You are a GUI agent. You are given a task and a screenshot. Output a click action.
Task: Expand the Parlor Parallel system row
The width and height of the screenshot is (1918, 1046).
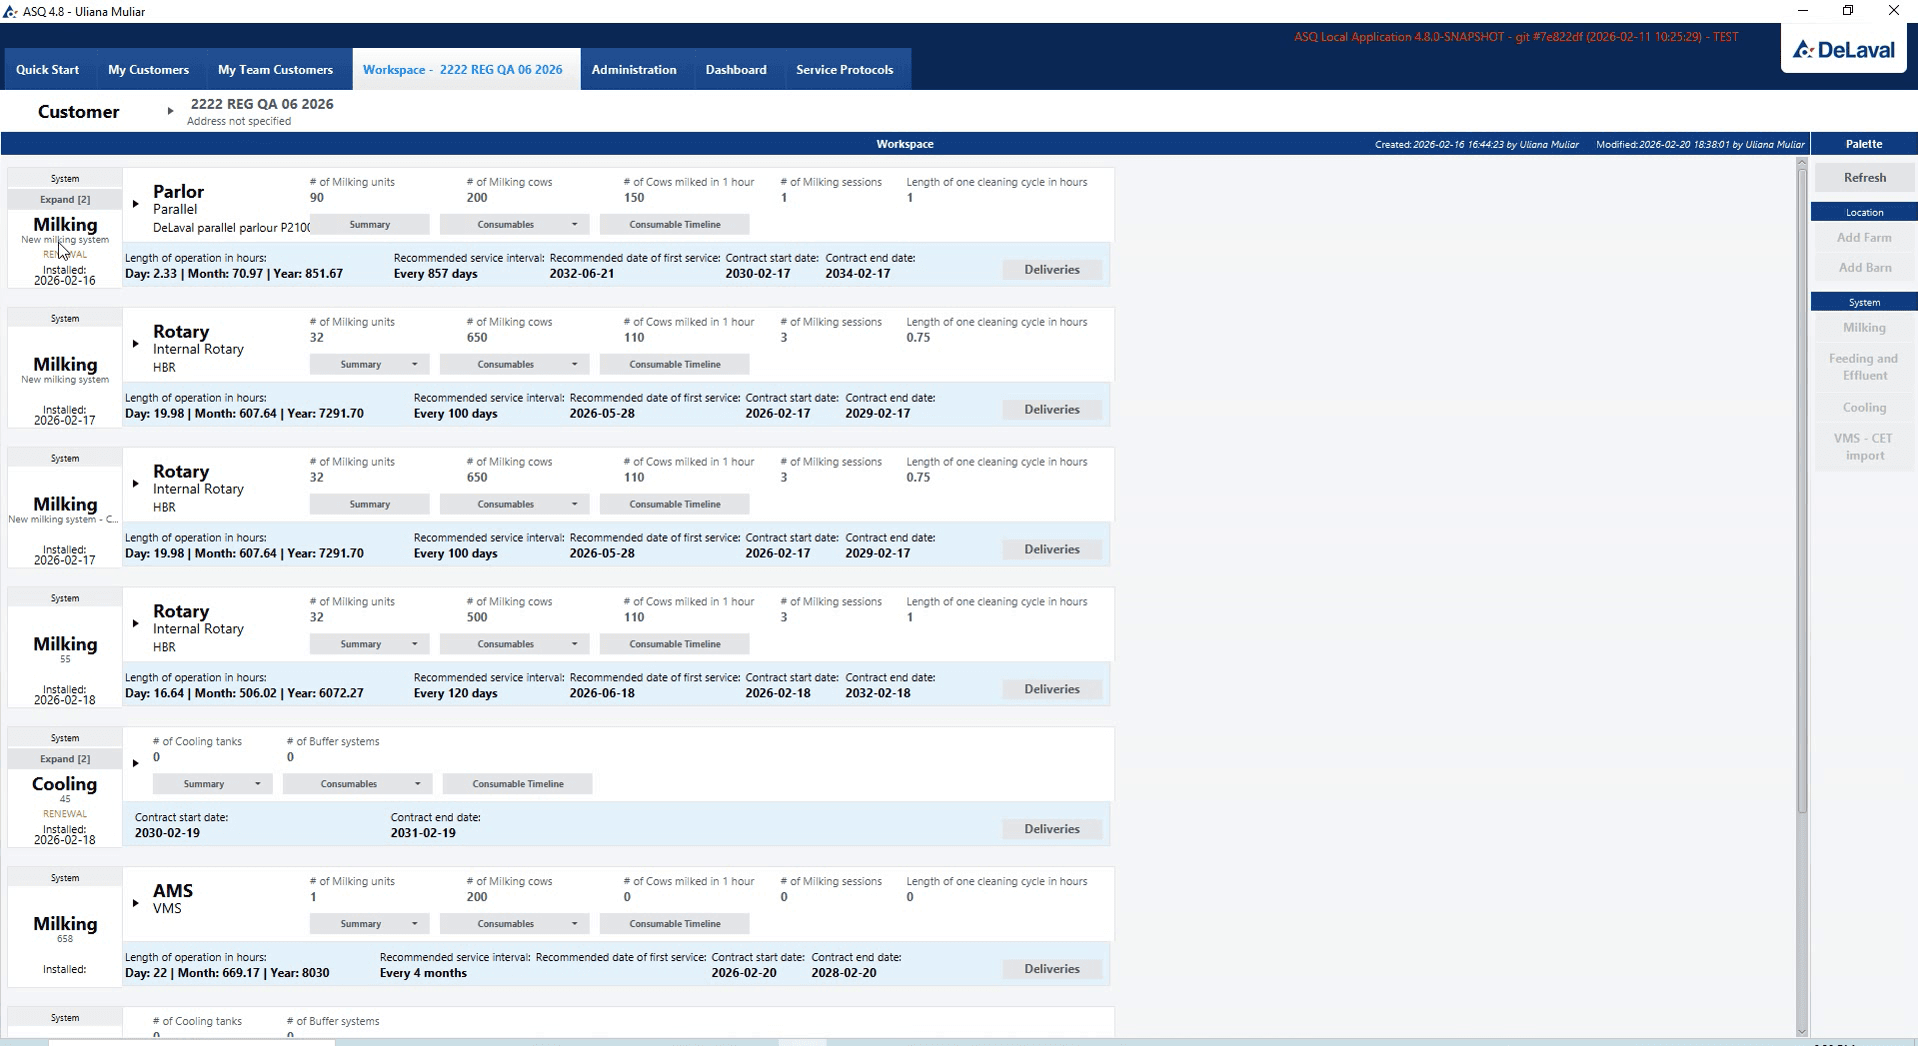click(135, 204)
